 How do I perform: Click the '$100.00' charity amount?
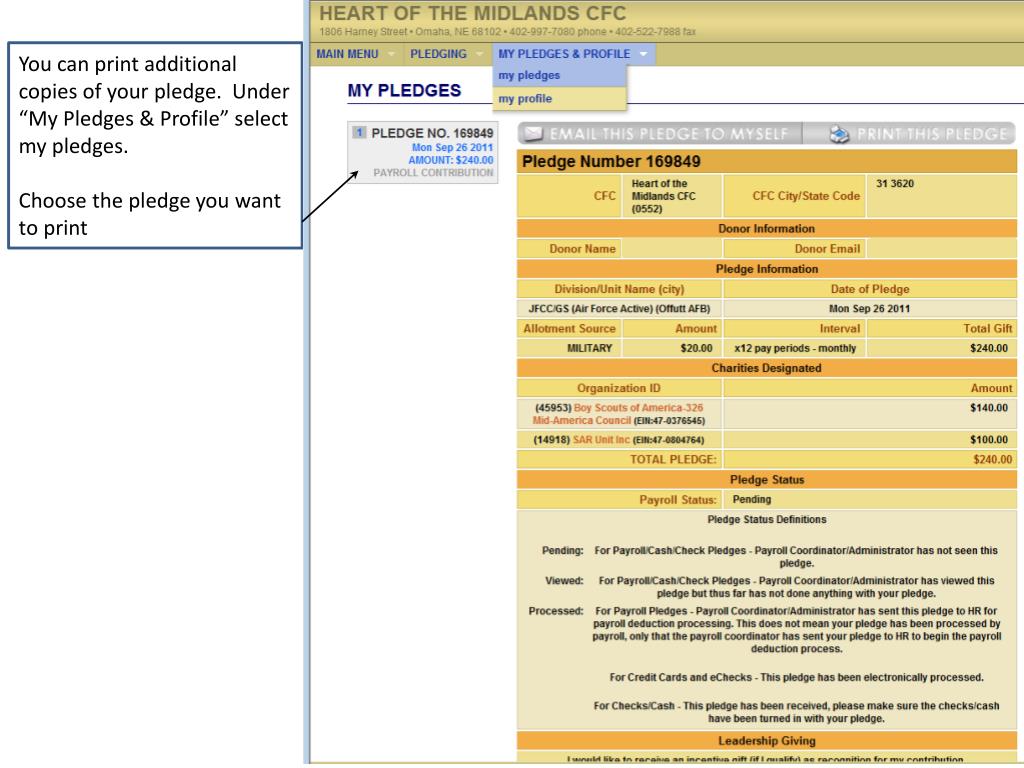click(989, 440)
